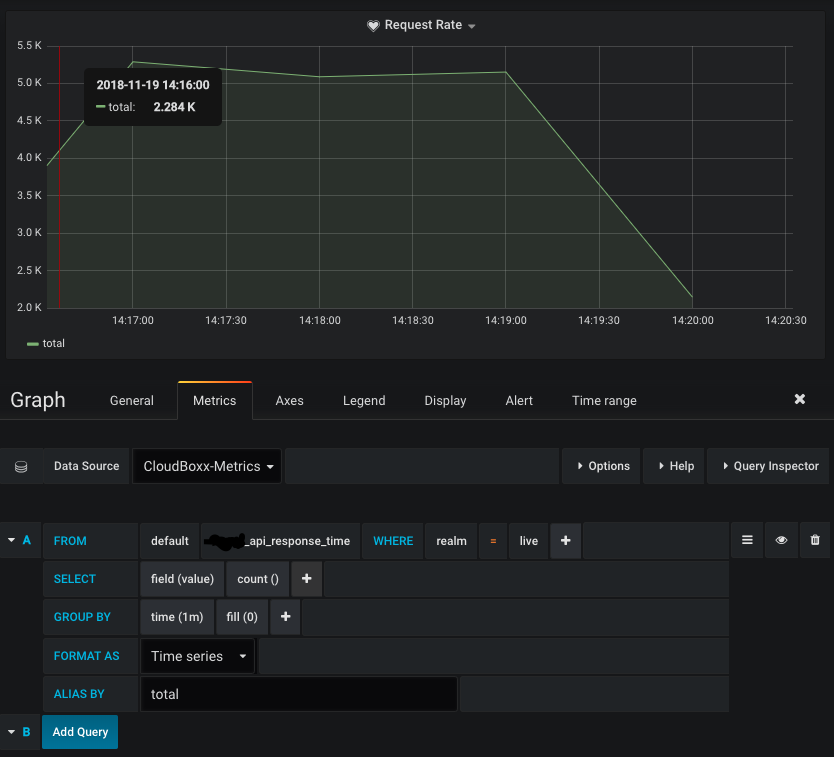Click the plus icon after the WHERE clause
Viewport: 834px width, 757px height.
click(x=565, y=540)
